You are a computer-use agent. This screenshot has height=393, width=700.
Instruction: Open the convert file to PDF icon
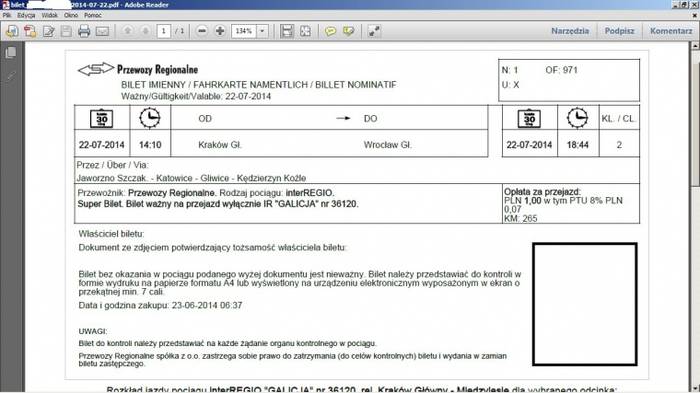click(x=30, y=31)
